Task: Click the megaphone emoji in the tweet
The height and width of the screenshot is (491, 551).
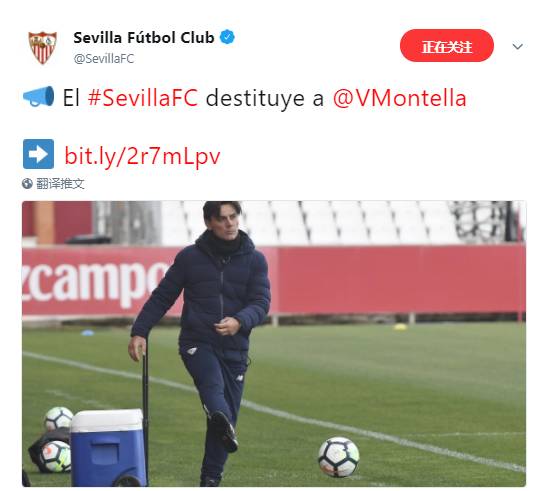Action: point(38,96)
